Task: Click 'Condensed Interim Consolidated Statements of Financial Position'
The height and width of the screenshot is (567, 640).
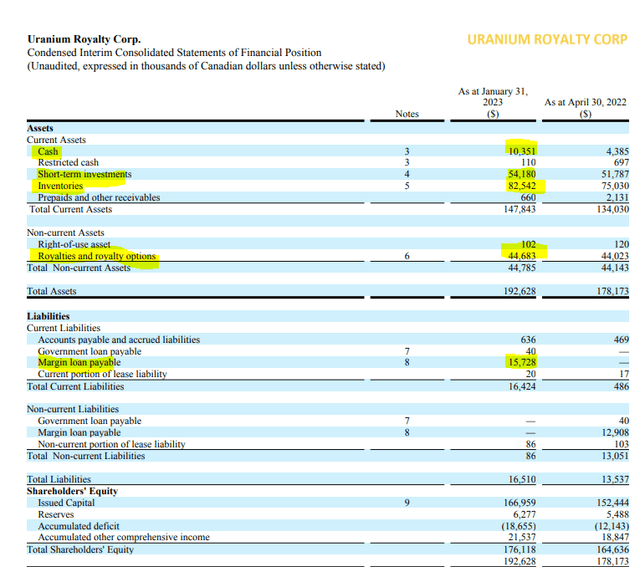Action: 174,53
